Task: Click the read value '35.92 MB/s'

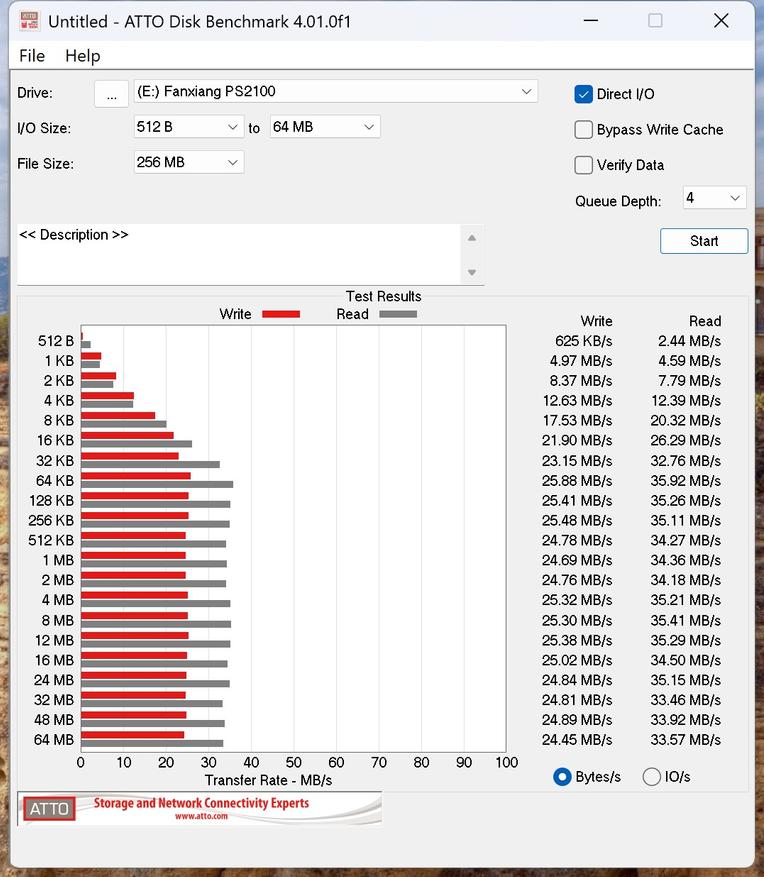Action: (685, 481)
